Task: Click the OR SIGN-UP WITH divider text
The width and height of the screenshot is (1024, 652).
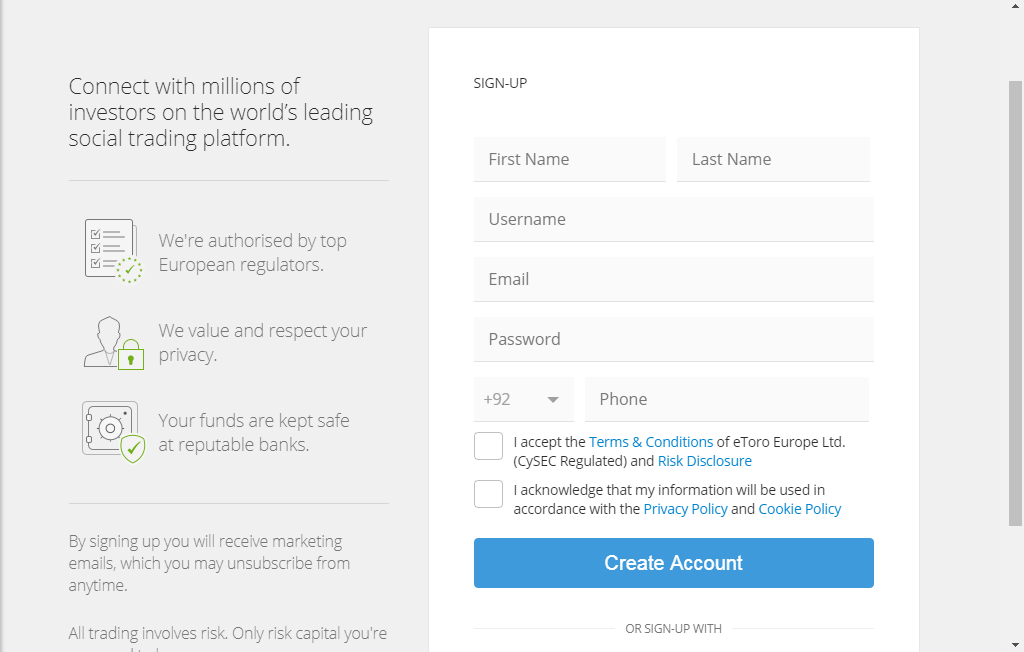Action: point(673,629)
